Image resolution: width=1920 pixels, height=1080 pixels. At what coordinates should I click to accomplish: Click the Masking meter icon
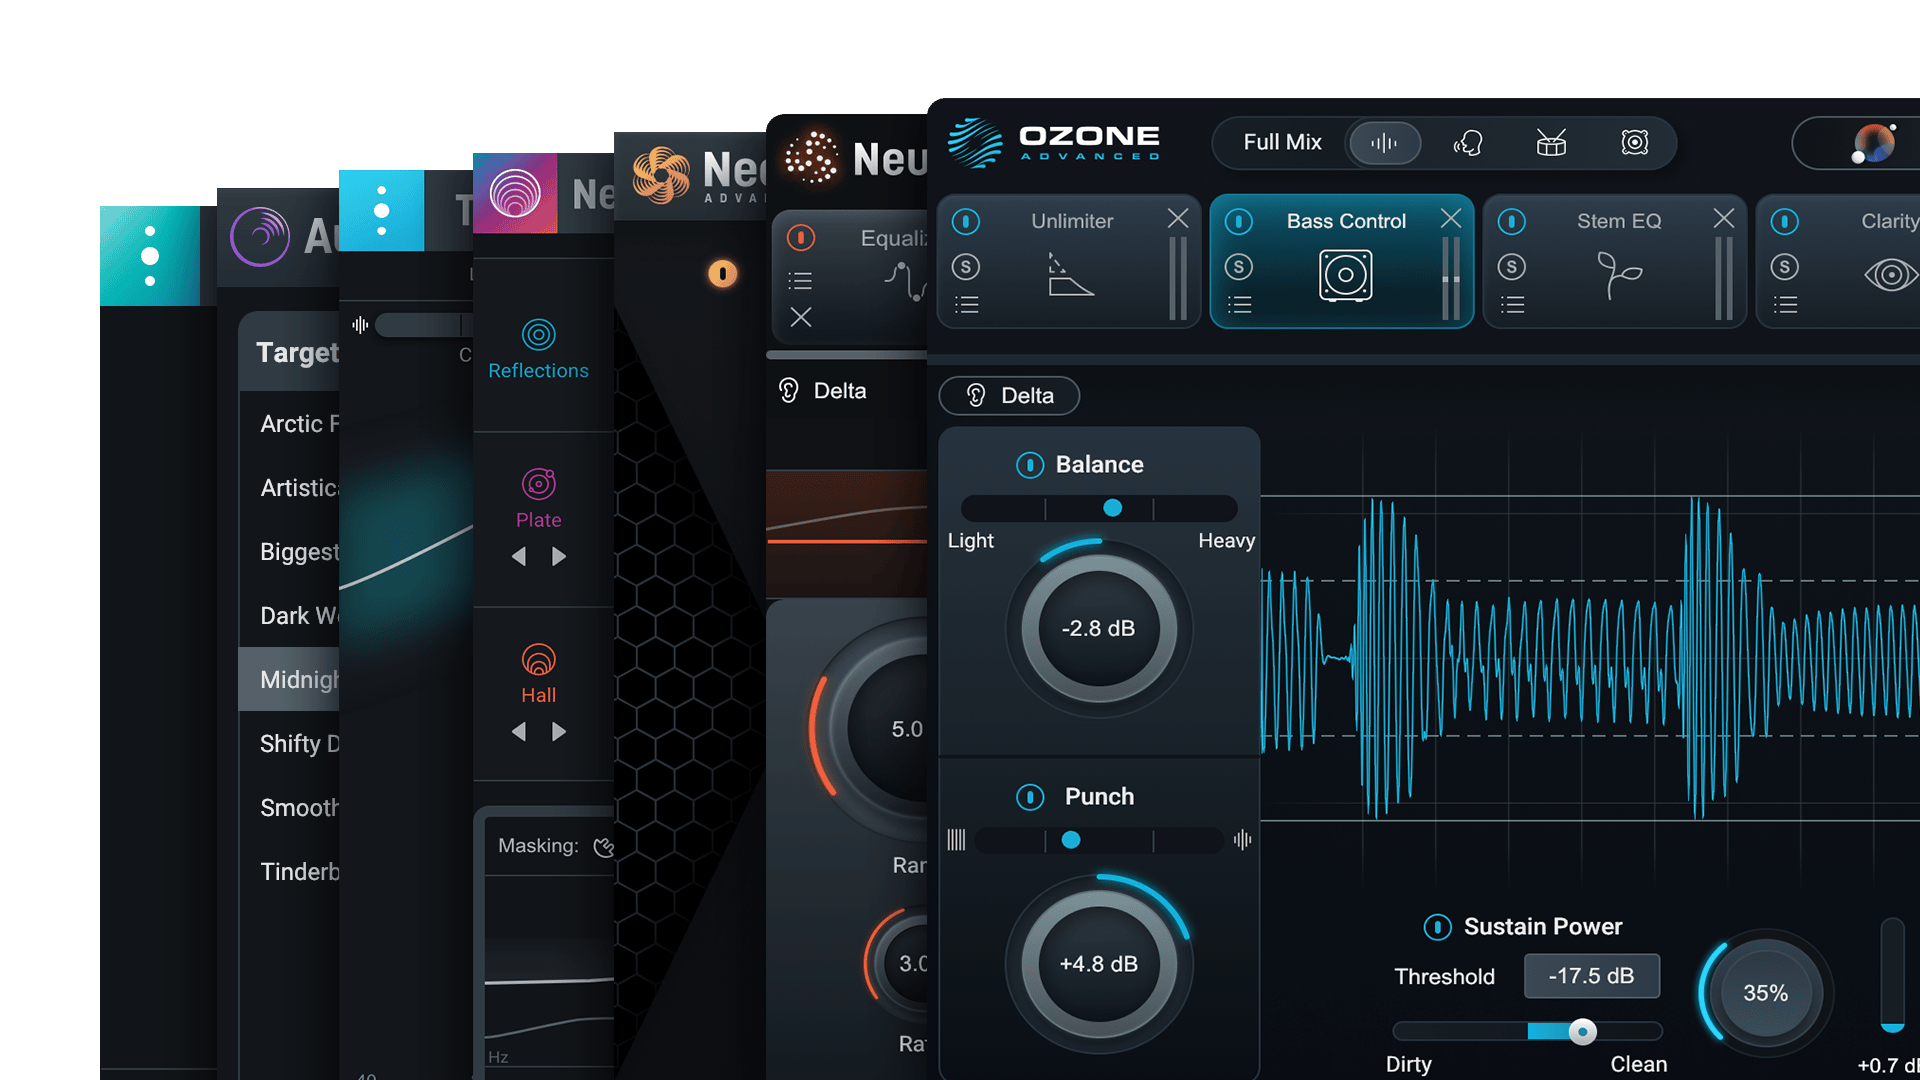tap(603, 847)
